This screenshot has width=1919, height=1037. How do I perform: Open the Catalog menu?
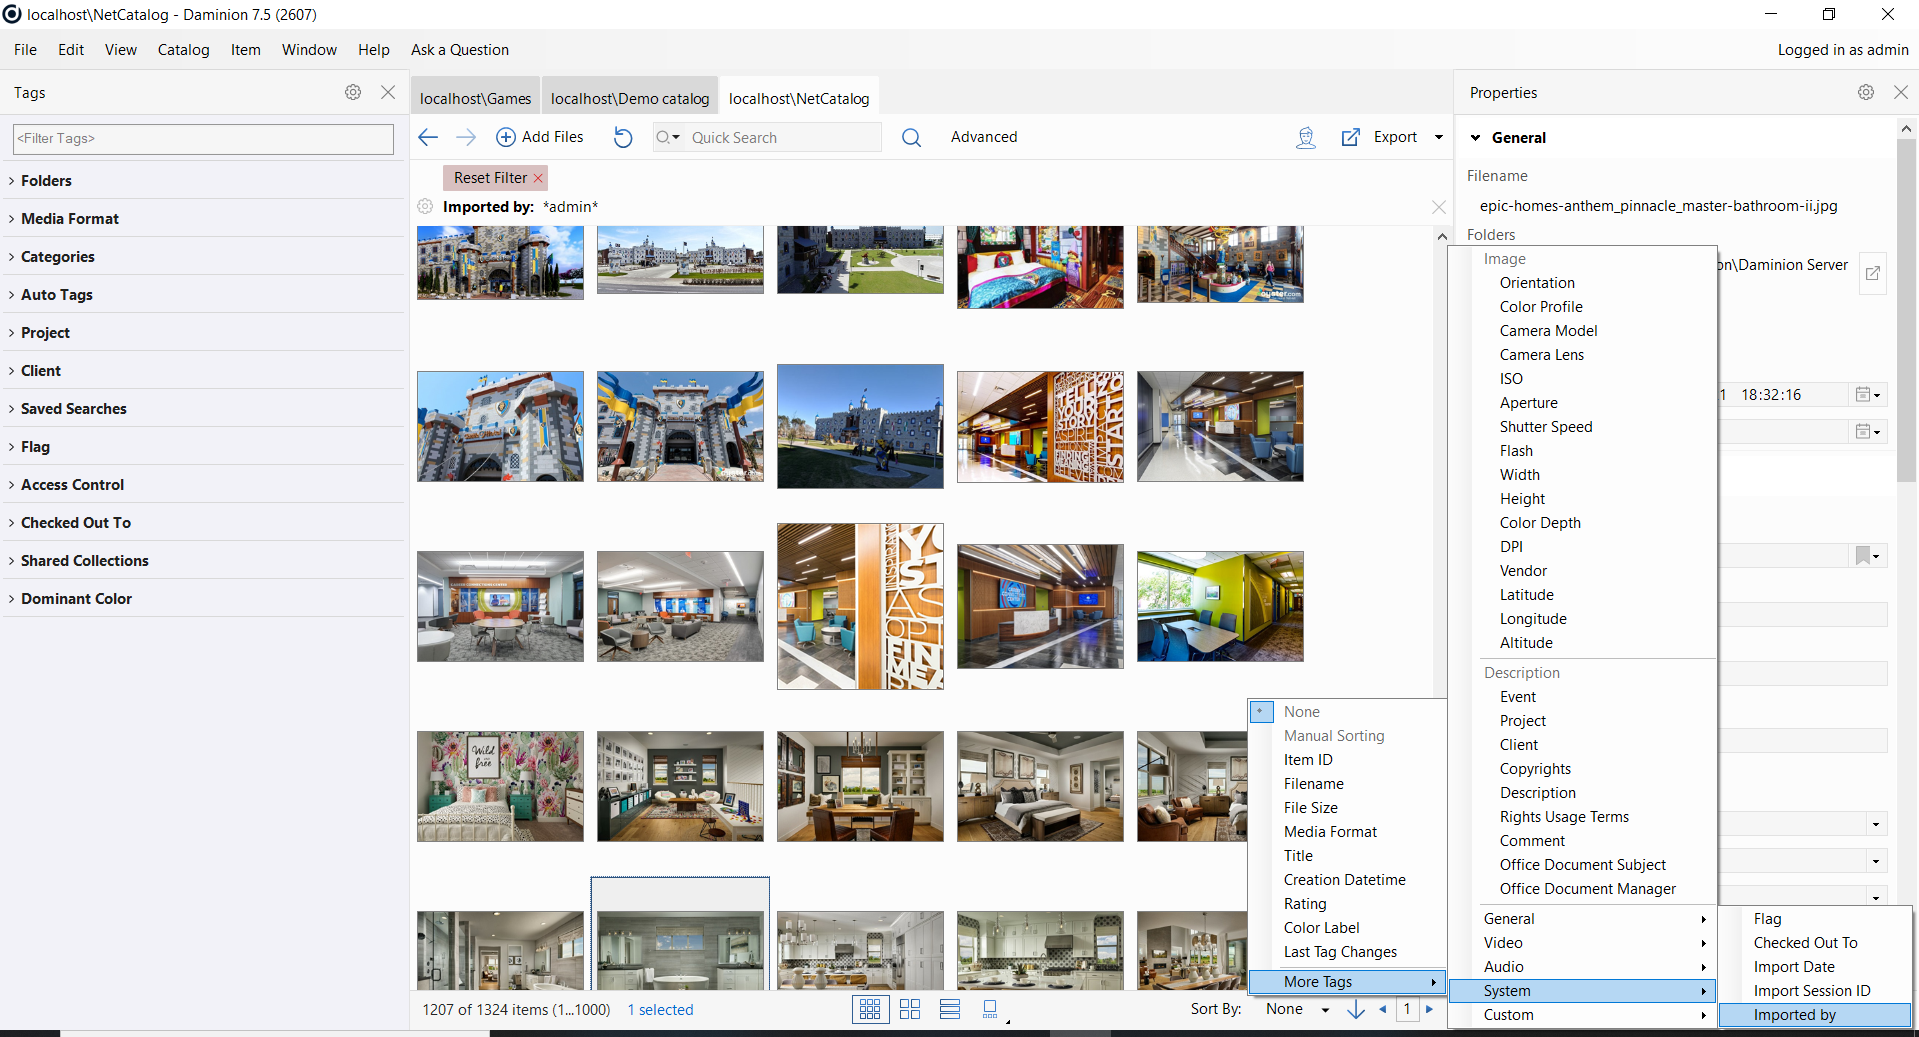pyautogui.click(x=183, y=49)
